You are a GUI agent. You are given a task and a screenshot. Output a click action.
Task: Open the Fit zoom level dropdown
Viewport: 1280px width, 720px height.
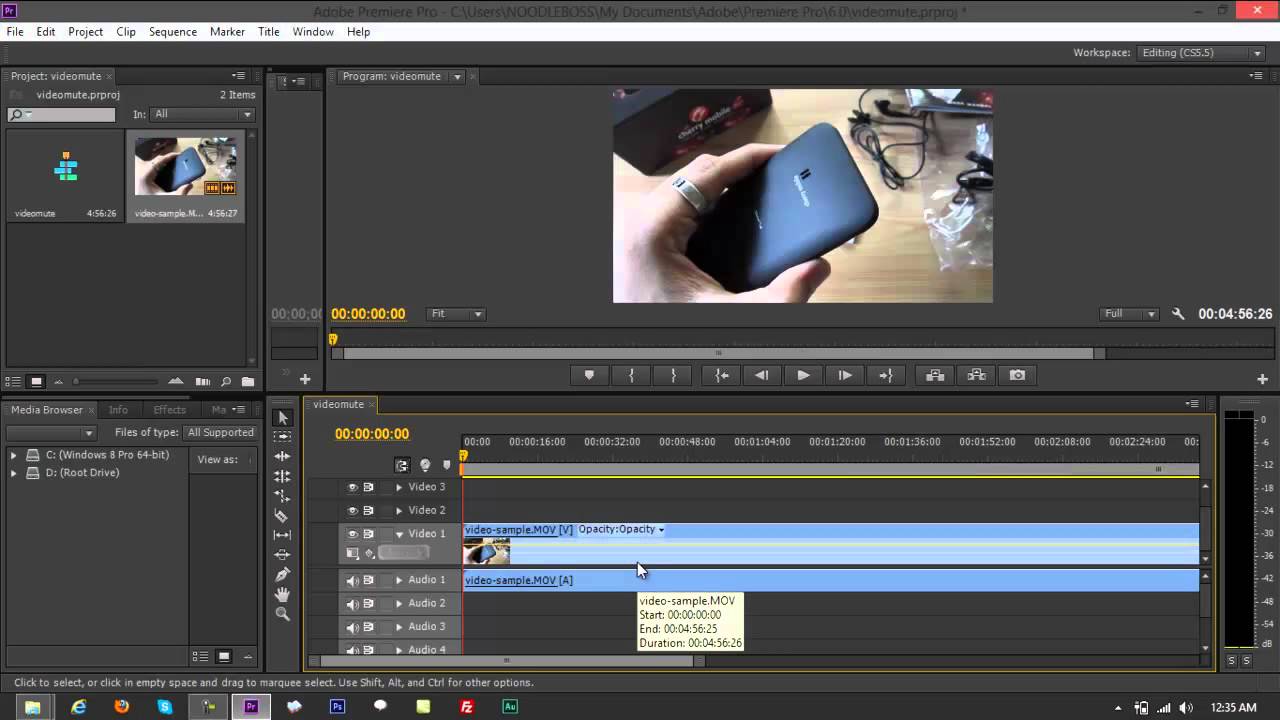click(x=457, y=314)
